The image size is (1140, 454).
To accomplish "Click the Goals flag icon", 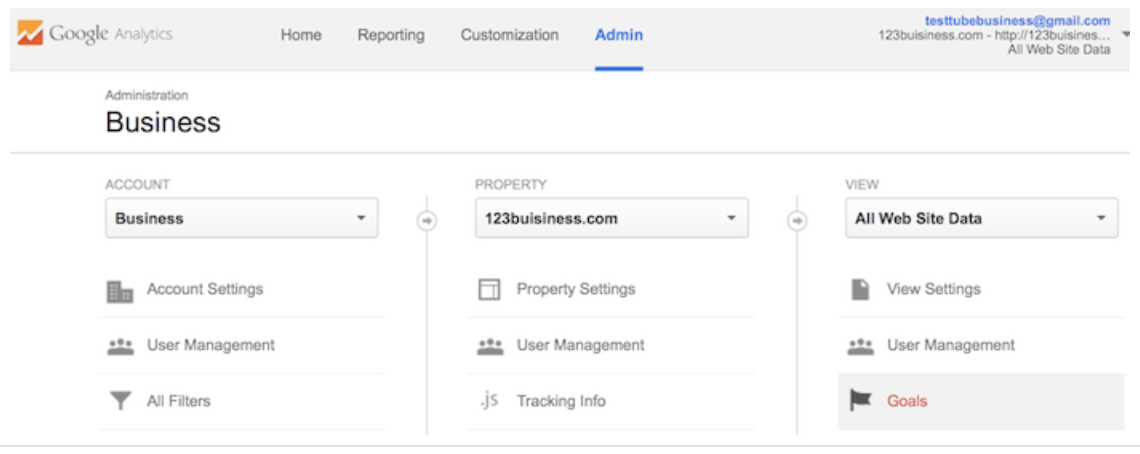I will (860, 401).
